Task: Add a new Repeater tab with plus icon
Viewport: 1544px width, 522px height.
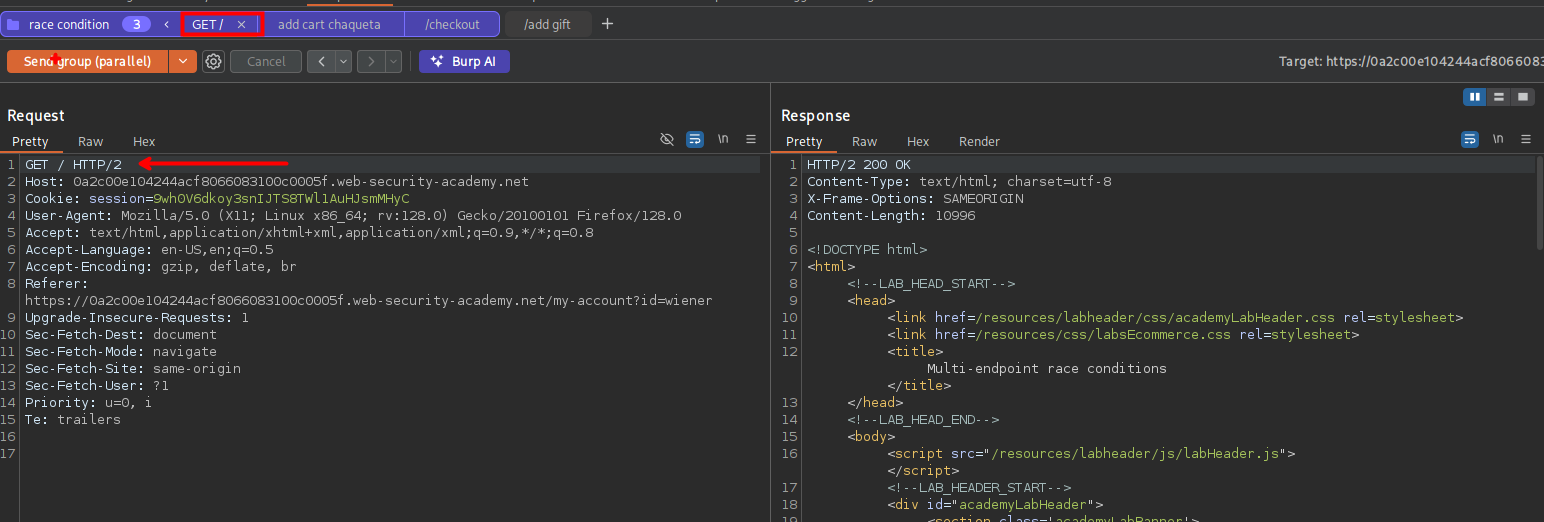Action: 607,24
